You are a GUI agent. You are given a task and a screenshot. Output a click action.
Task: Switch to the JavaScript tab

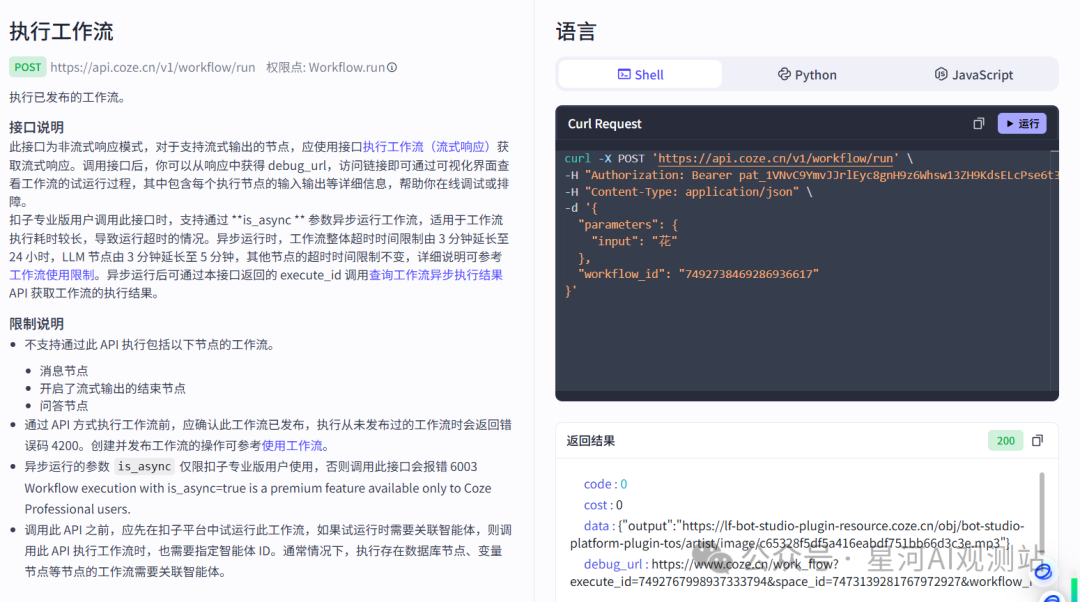tap(973, 74)
